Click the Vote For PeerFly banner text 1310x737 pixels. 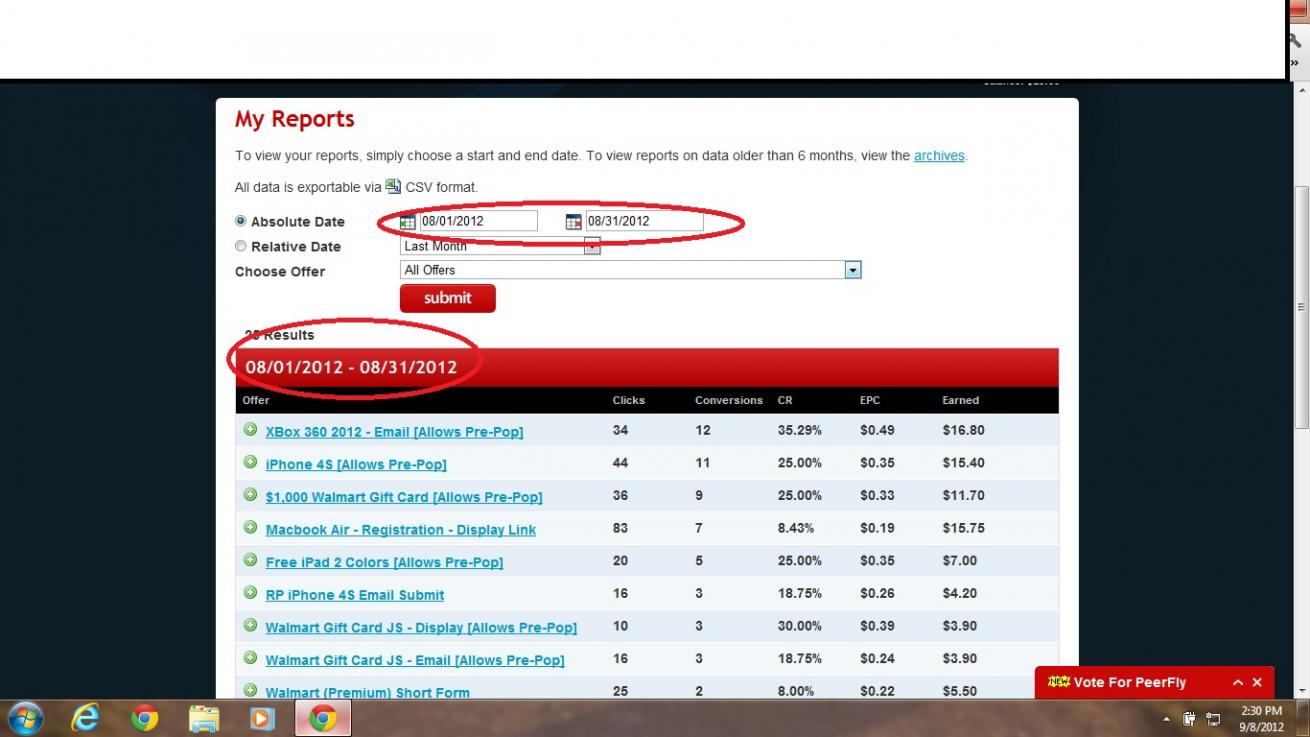1130,682
